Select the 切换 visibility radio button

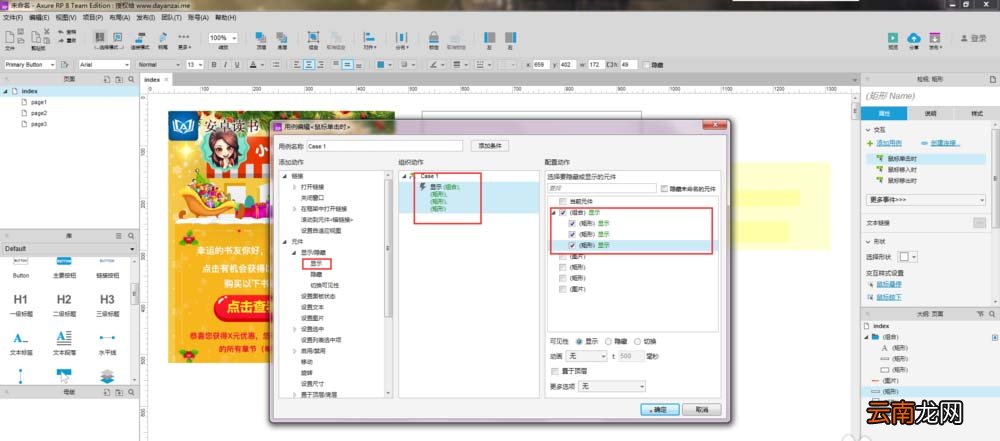coord(637,341)
